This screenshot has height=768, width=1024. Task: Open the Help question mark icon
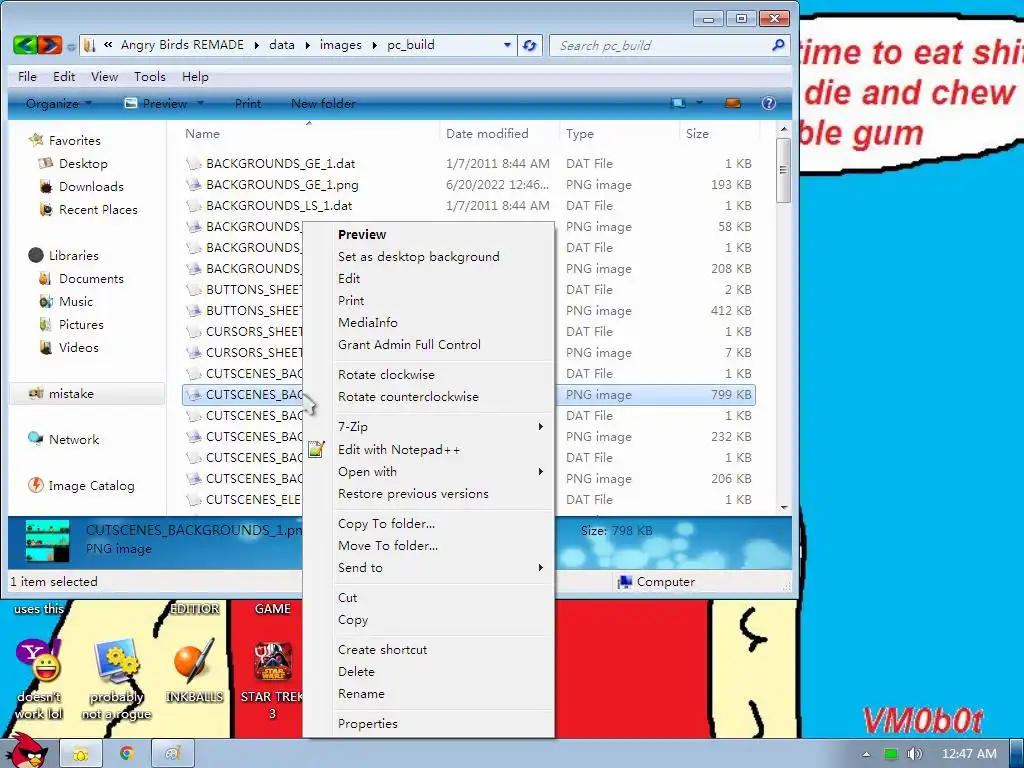(769, 103)
